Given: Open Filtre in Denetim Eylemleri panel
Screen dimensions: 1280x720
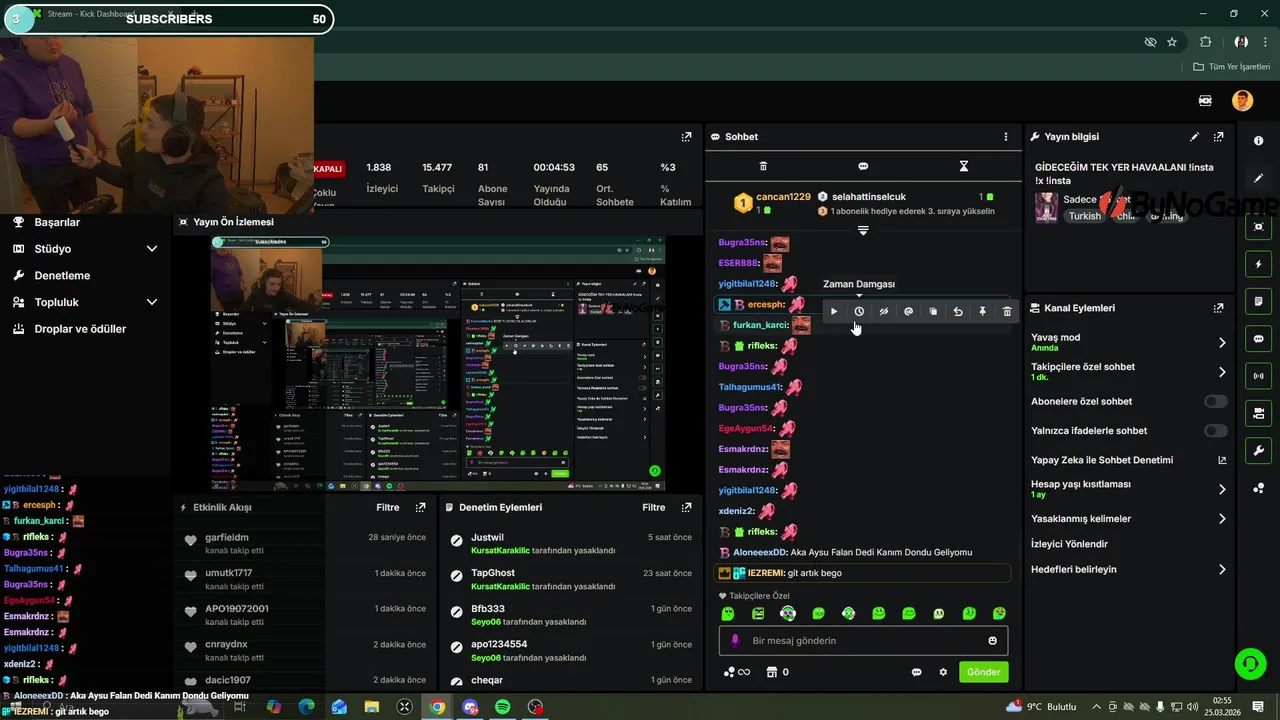Looking at the screenshot, I should click(654, 507).
